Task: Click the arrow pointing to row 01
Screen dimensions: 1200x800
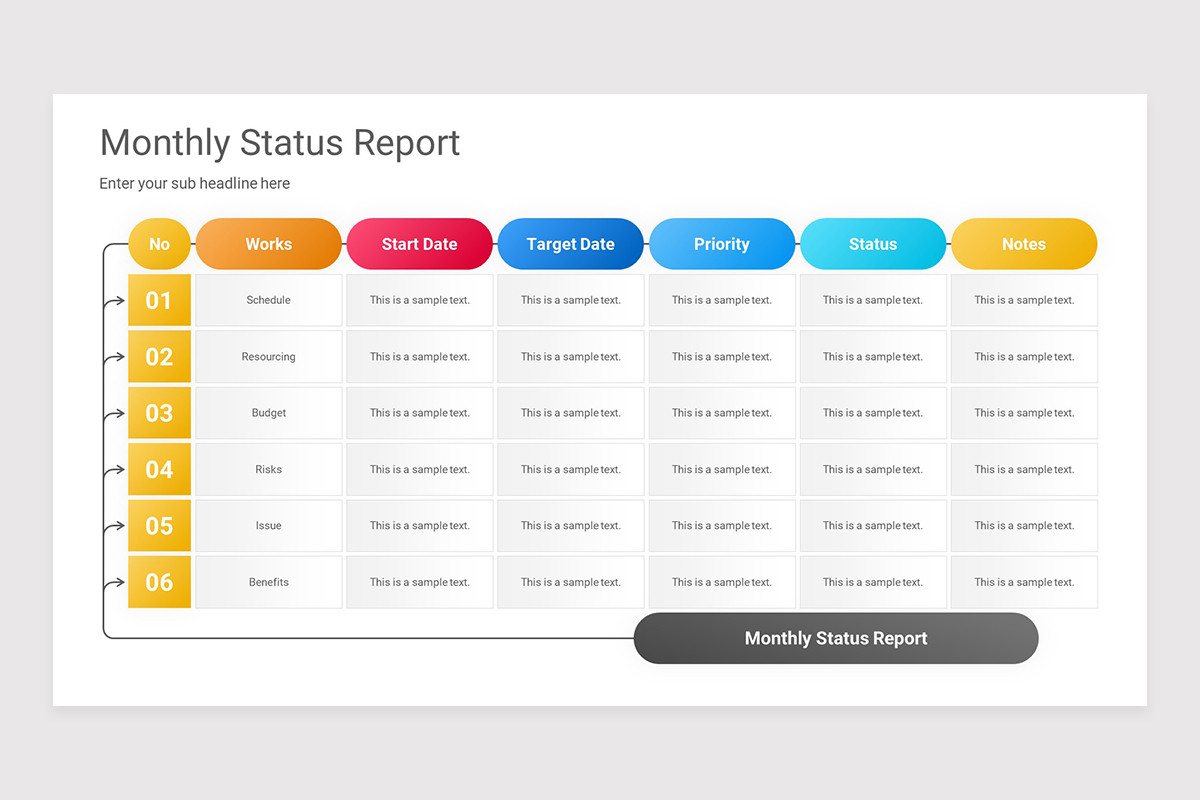Action: 115,300
